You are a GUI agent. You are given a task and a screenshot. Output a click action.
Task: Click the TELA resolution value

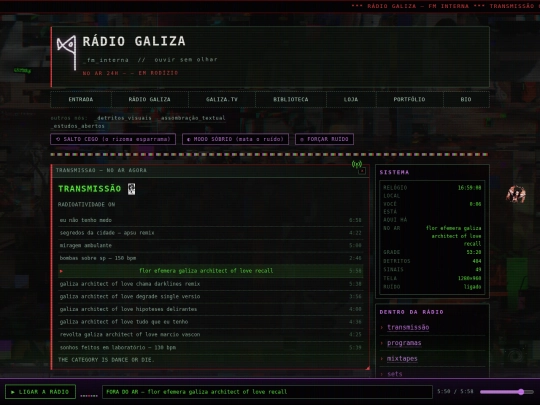pyautogui.click(x=470, y=278)
